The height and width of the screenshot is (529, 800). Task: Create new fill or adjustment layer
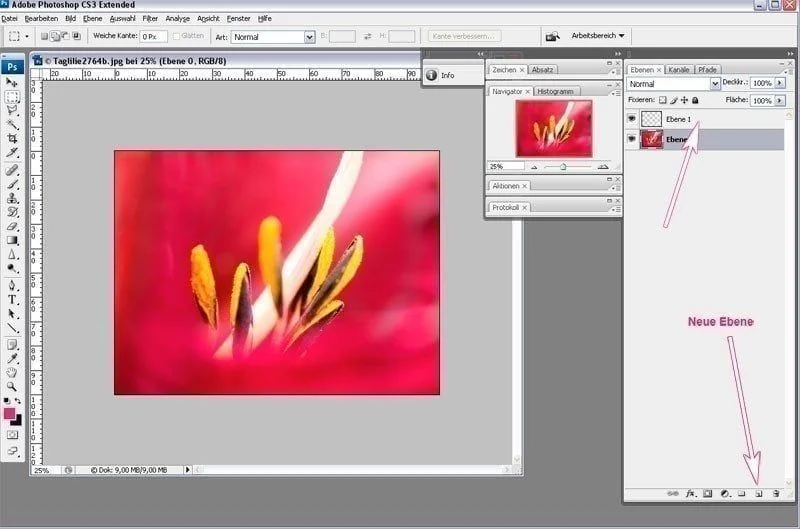tap(724, 494)
